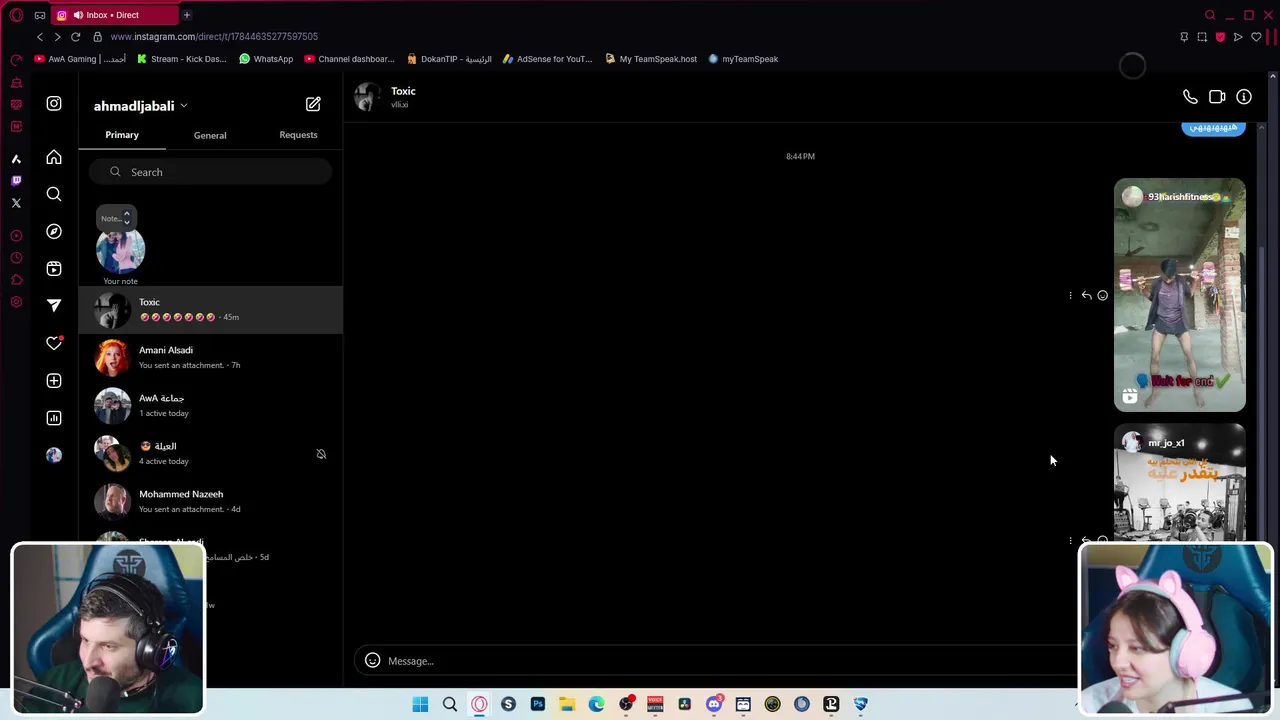Viewport: 1280px width, 720px height.
Task: Open Microsoft Edge from the taskbar
Action: pos(596,704)
